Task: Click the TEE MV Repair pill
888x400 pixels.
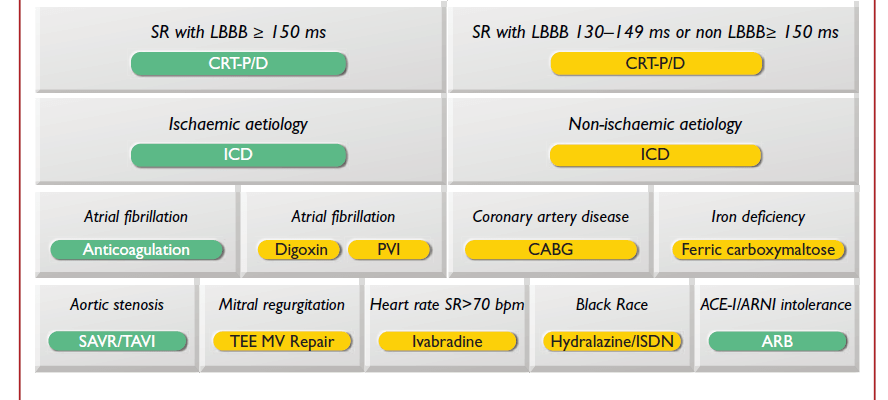Action: point(284,341)
